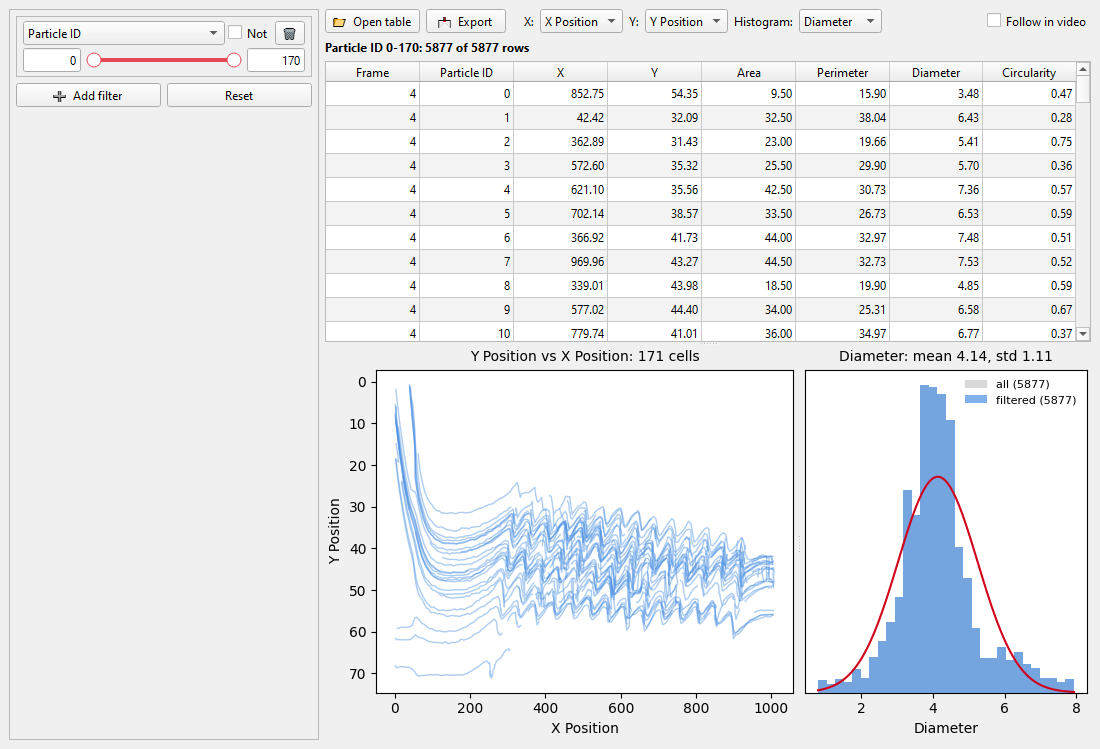Click the Circularity column header
This screenshot has width=1100, height=749.
[x=1029, y=72]
